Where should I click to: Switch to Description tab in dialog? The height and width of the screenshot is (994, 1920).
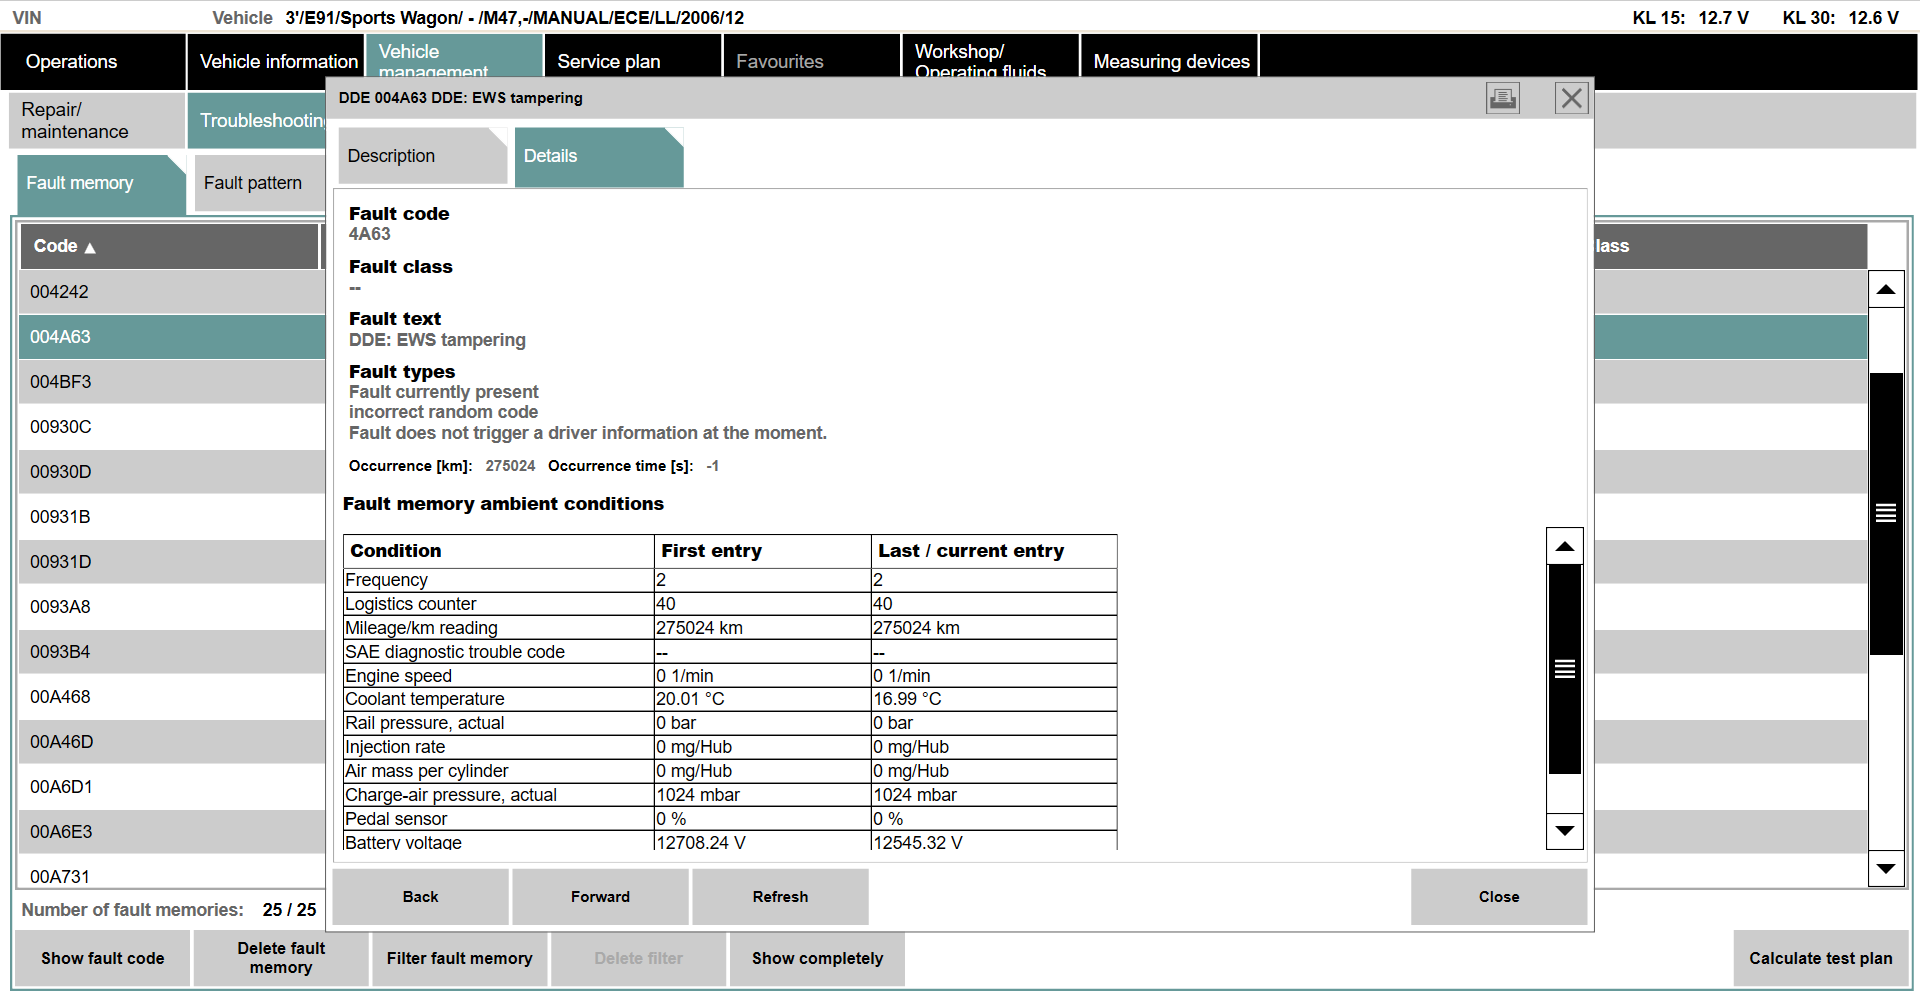point(422,156)
